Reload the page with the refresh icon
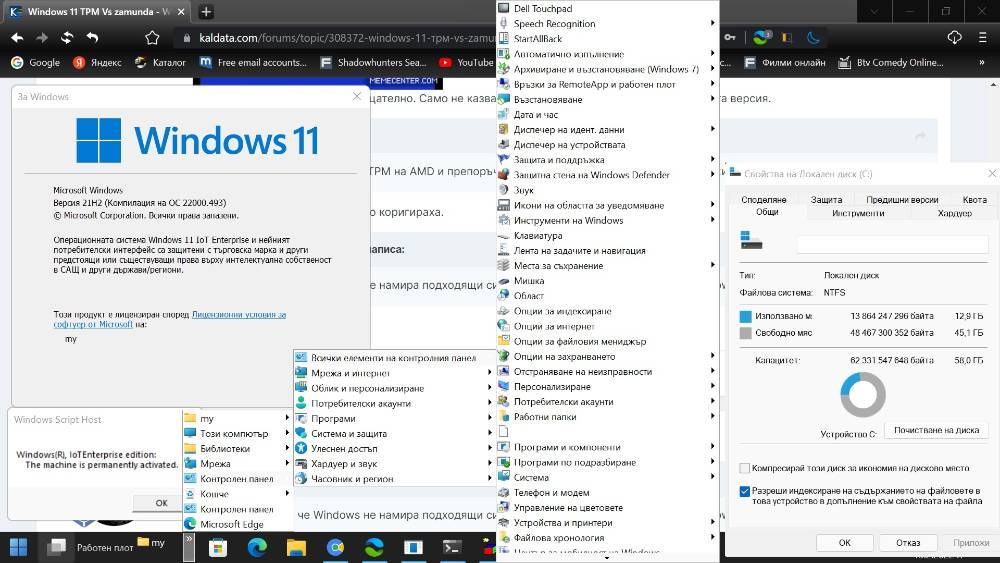The height and width of the screenshot is (563, 1000). coord(67,38)
